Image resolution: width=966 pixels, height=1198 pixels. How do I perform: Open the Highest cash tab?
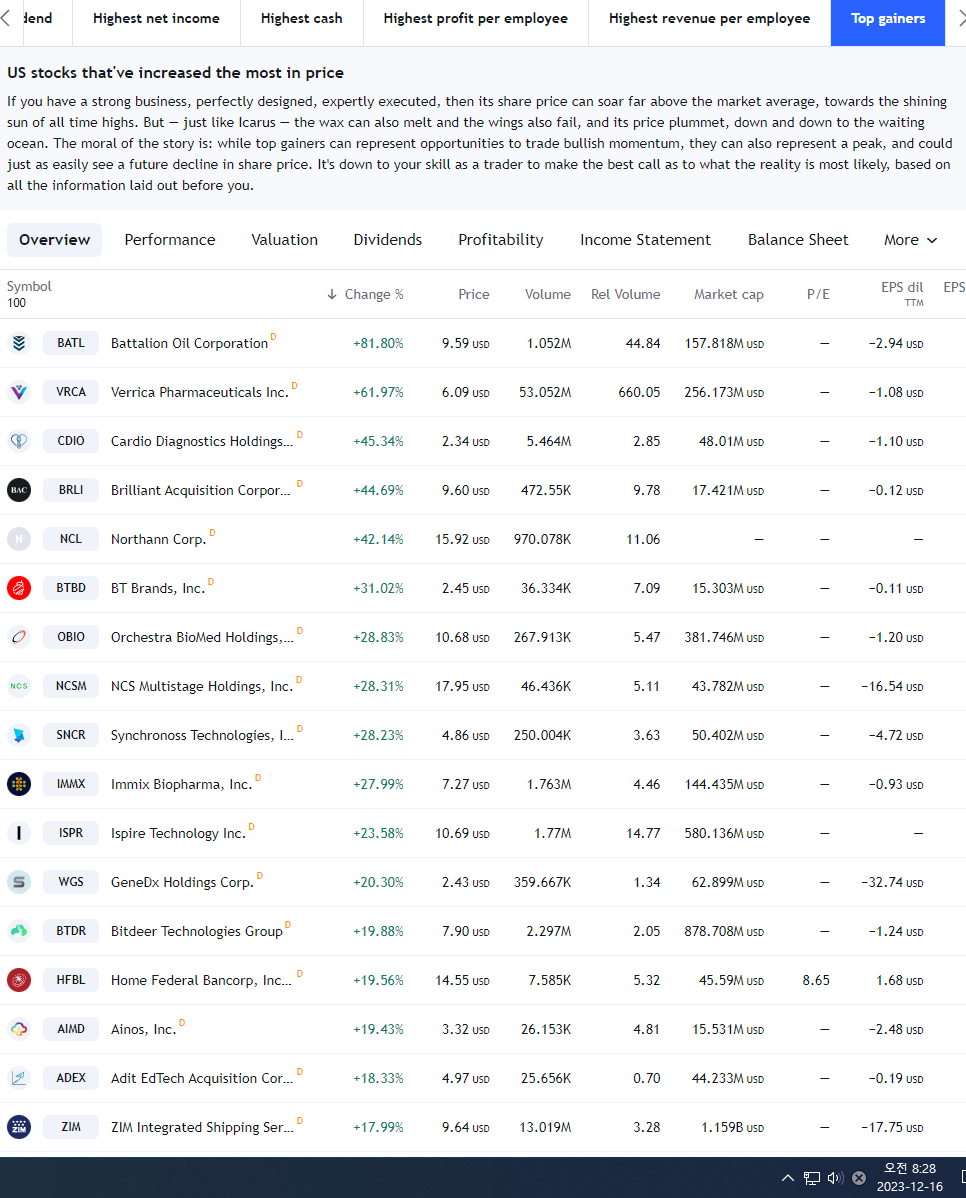[x=301, y=18]
